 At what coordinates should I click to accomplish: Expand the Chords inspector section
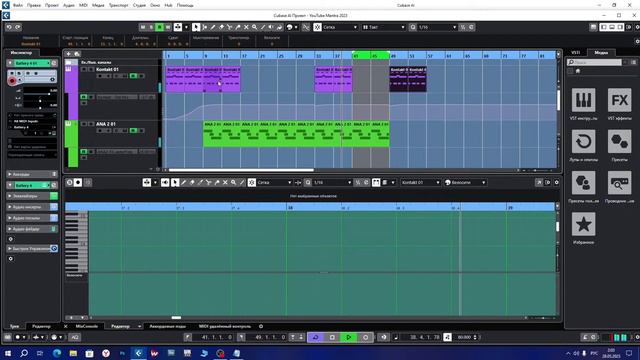pyautogui.click(x=32, y=174)
